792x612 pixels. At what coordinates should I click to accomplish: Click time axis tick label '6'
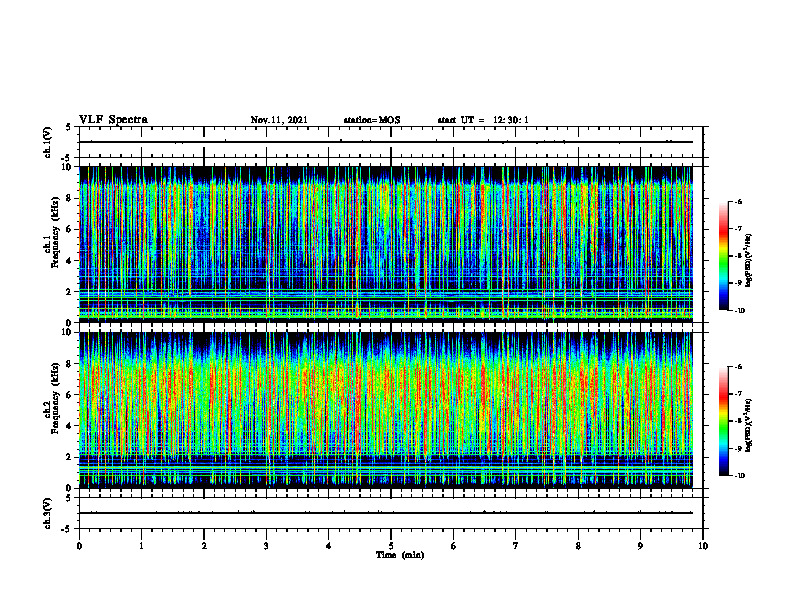[x=454, y=546]
